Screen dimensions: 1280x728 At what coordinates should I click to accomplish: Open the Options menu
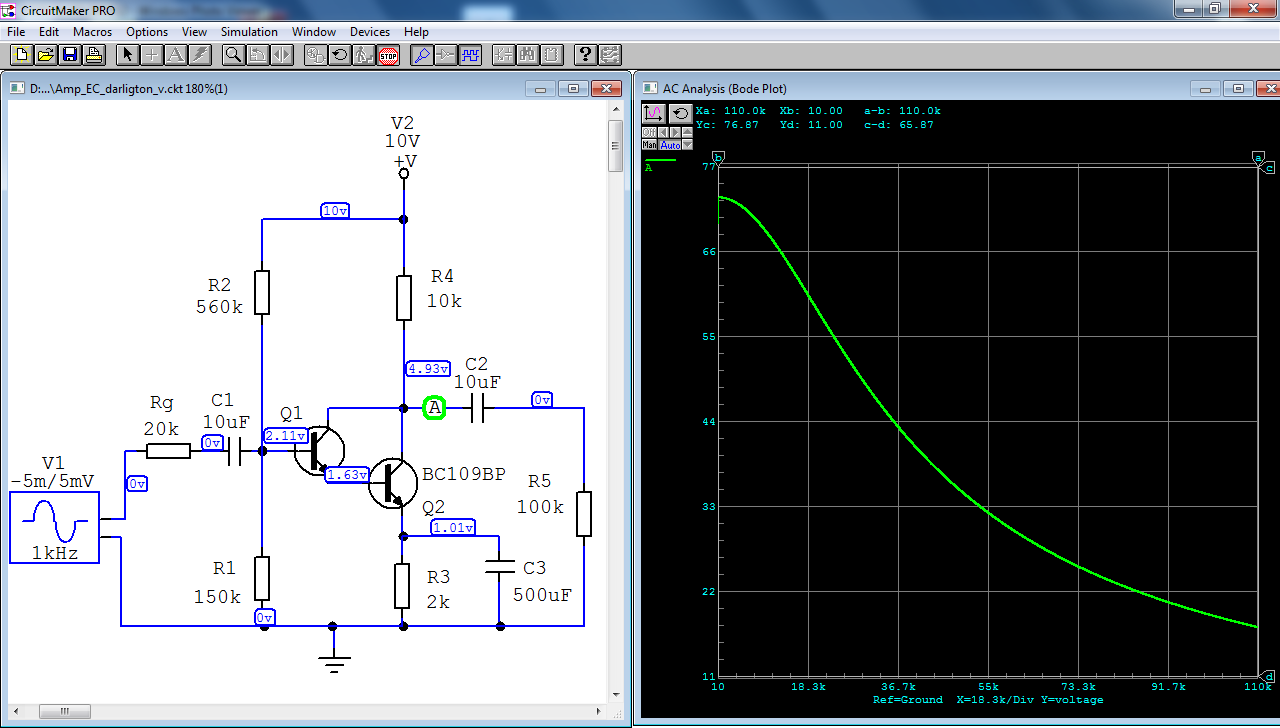click(147, 32)
